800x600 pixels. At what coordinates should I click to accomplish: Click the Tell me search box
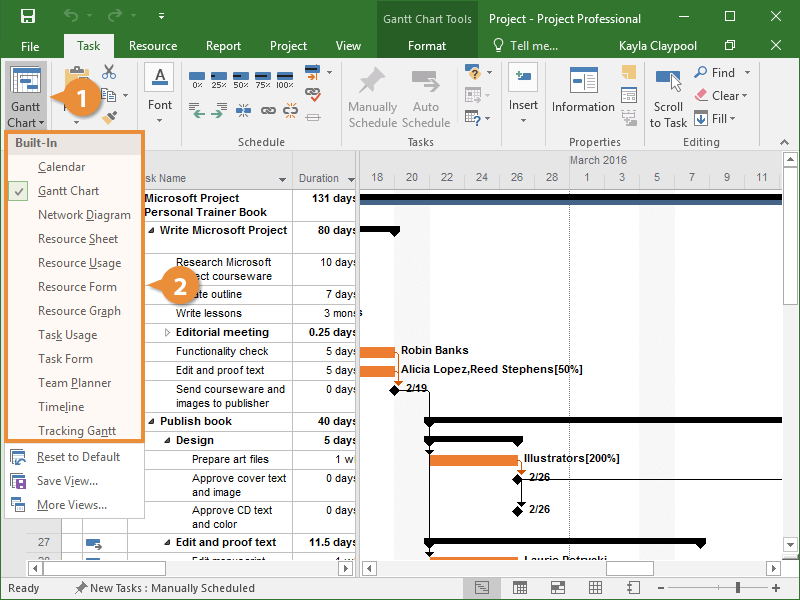534,46
